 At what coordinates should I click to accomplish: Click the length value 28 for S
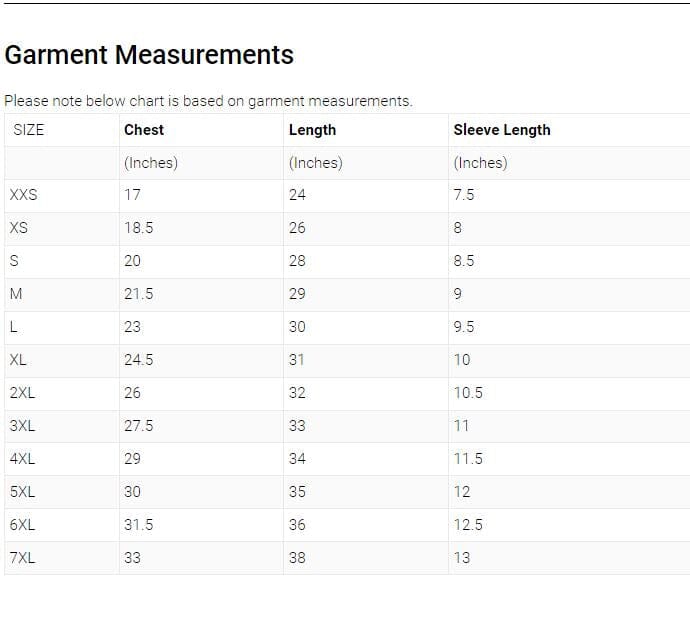click(x=297, y=261)
